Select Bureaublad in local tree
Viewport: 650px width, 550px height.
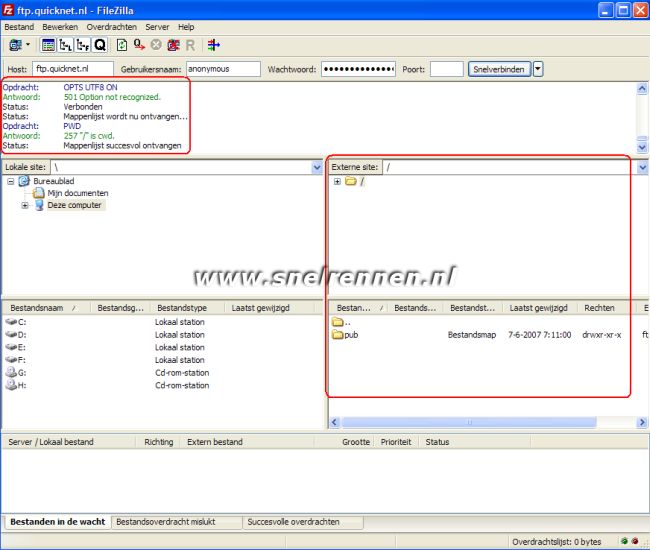click(53, 181)
